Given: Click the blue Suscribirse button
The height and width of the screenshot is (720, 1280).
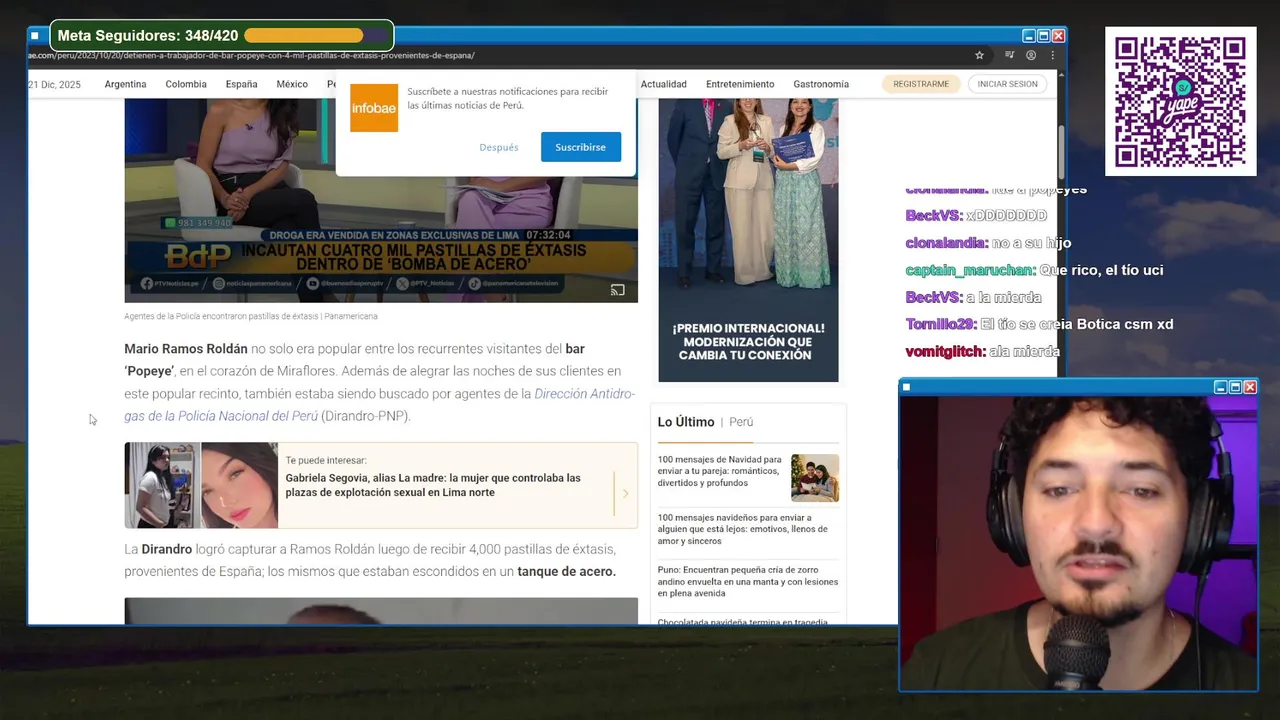Looking at the screenshot, I should click(x=581, y=147).
